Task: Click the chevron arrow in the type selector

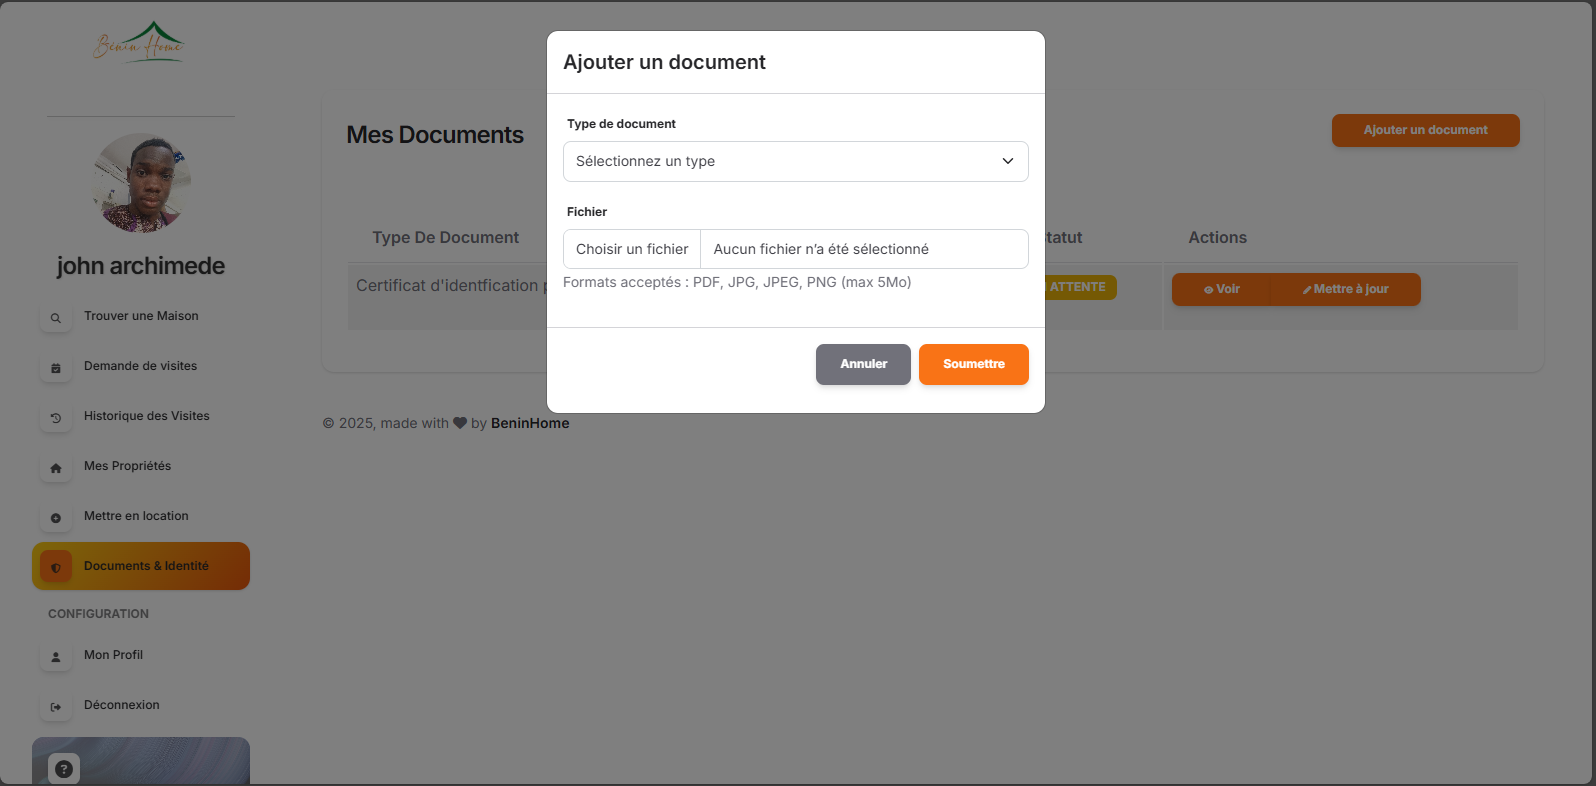Action: coord(1007,162)
